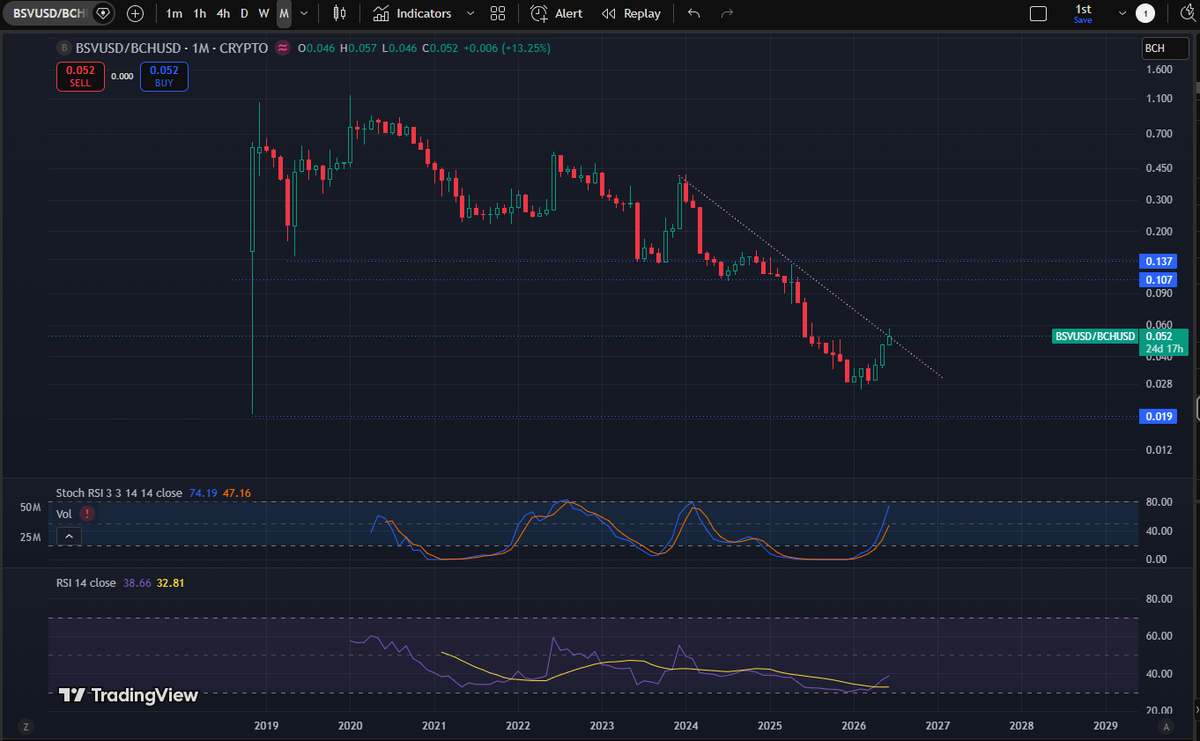Open the TradingView logo link
The image size is (1200, 741).
(128, 695)
